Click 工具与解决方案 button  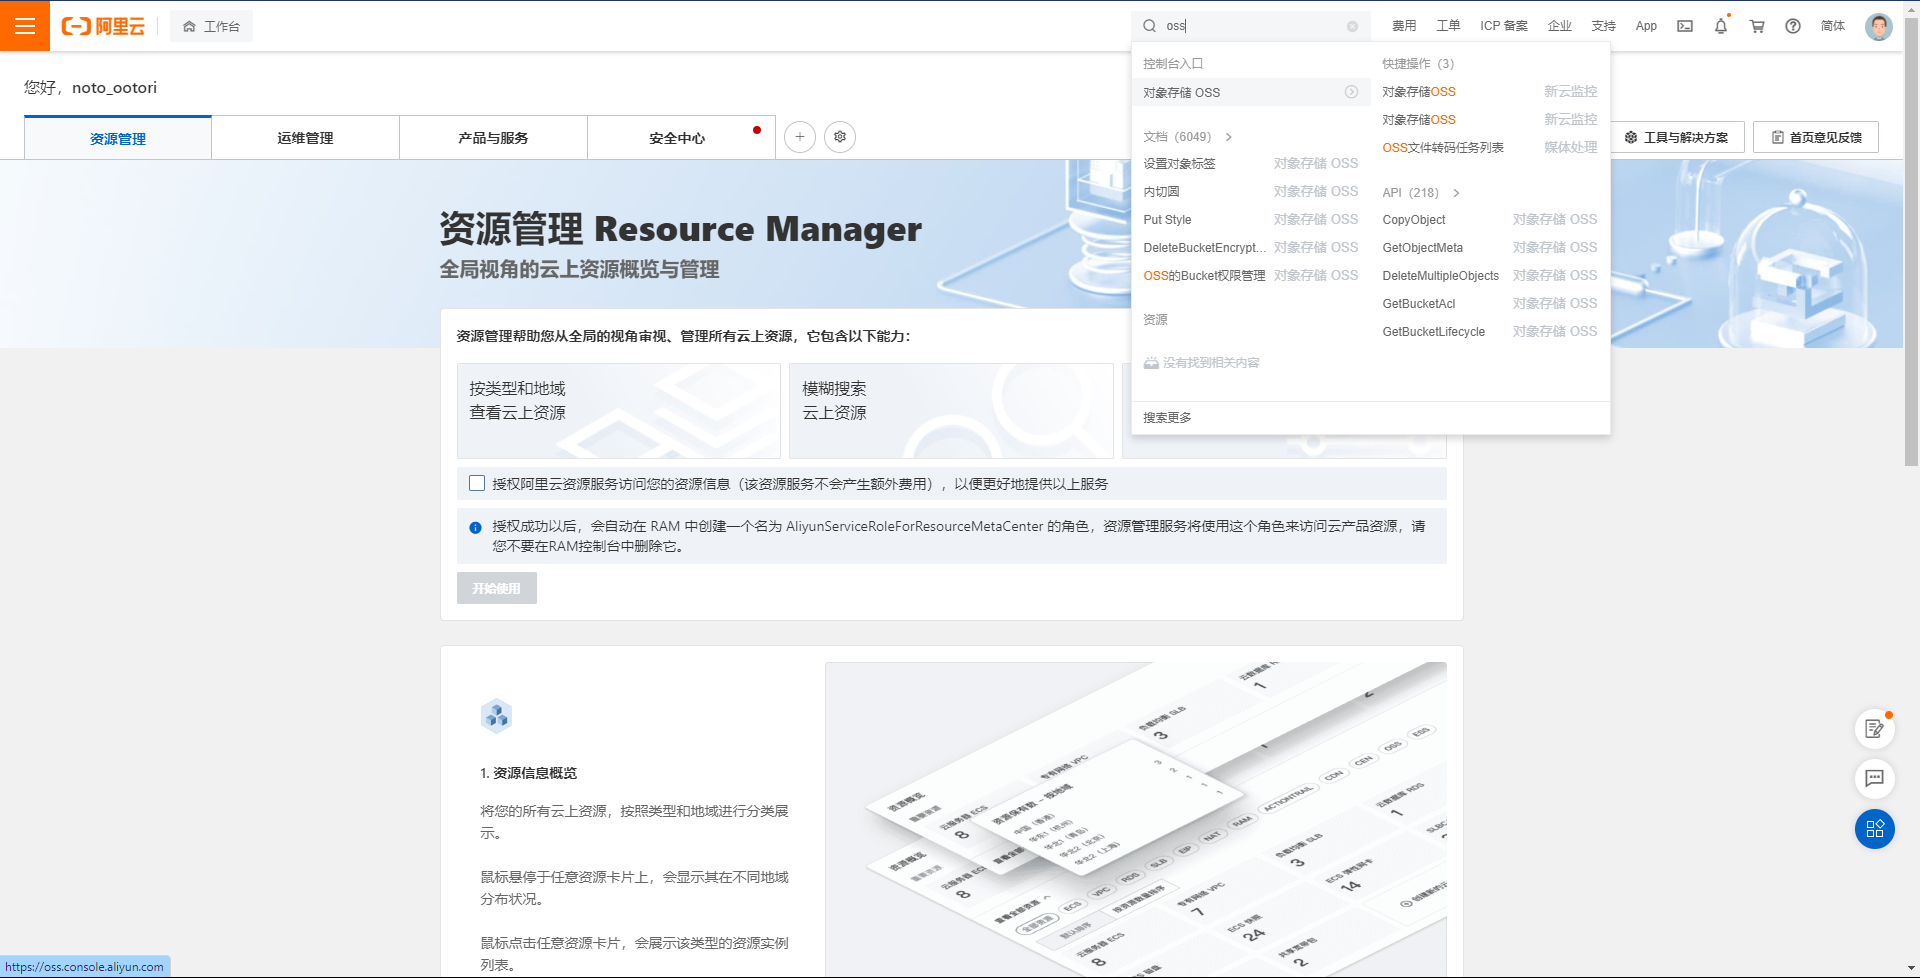click(1677, 137)
